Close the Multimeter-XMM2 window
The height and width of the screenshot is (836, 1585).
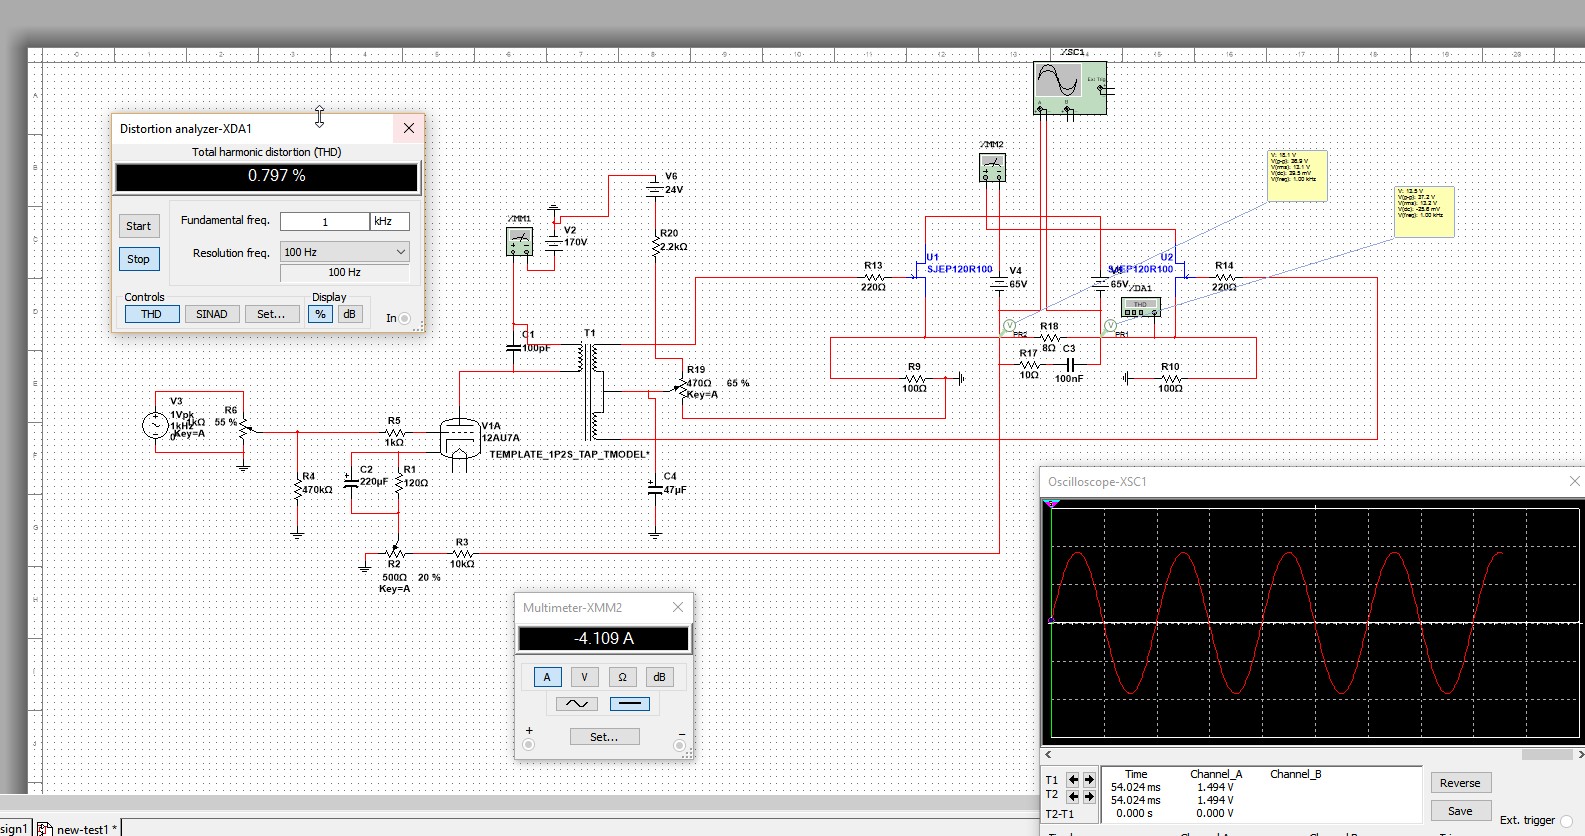678,607
